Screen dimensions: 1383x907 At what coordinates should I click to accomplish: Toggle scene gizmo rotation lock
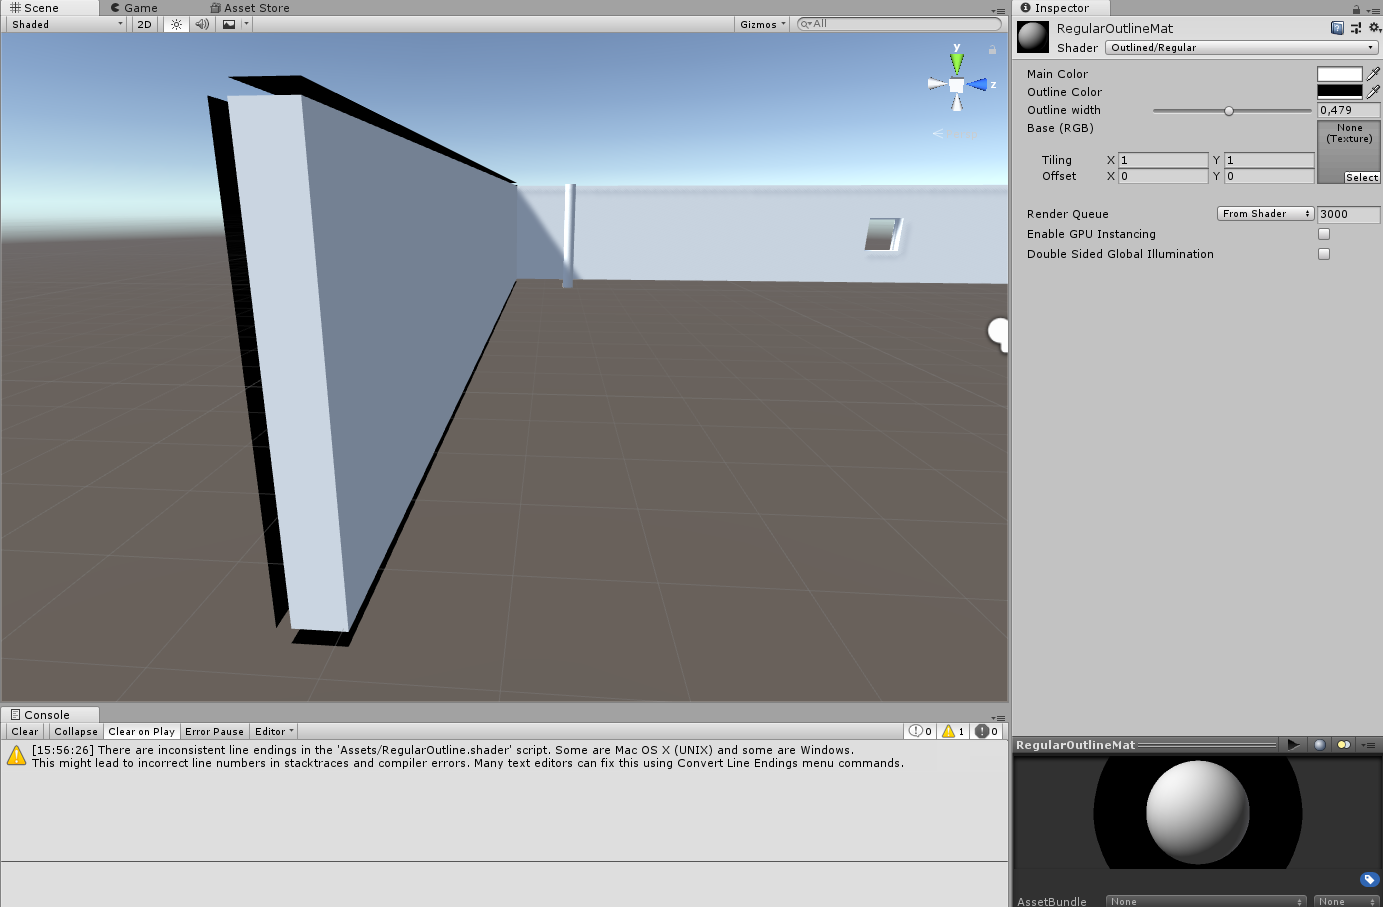pos(992,49)
